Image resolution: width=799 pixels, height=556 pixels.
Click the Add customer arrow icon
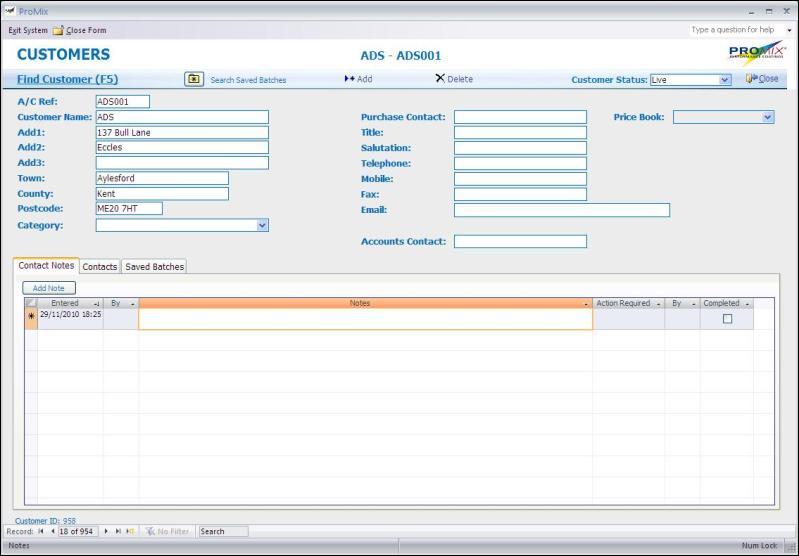[x=349, y=79]
